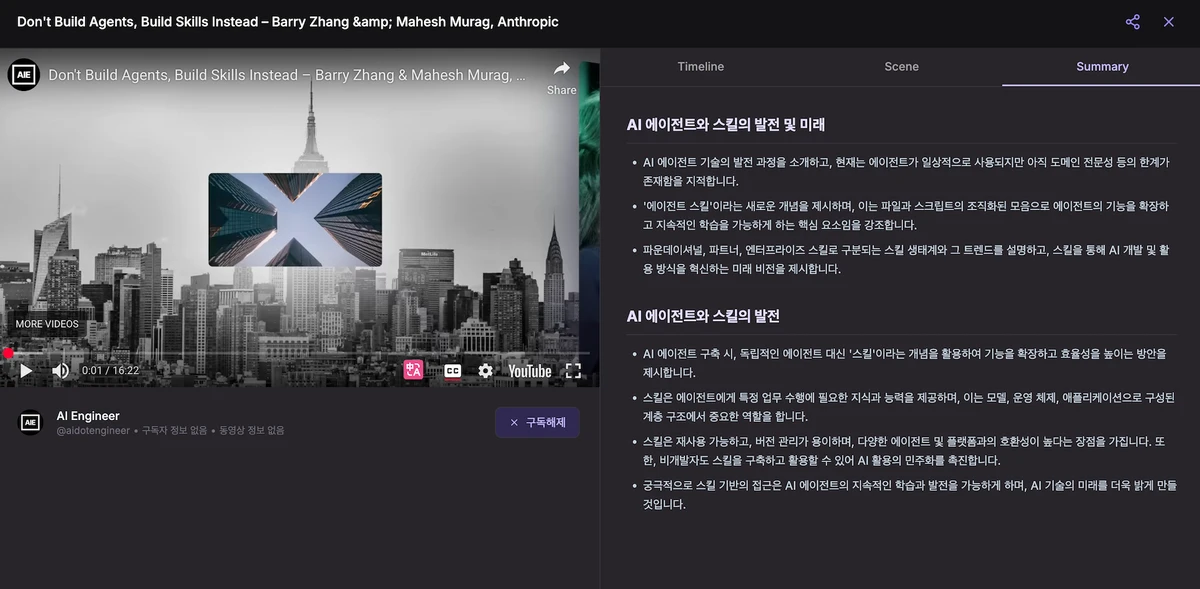
Task: Click the '구독자 정보 없음' text
Action: pyautogui.click(x=174, y=431)
